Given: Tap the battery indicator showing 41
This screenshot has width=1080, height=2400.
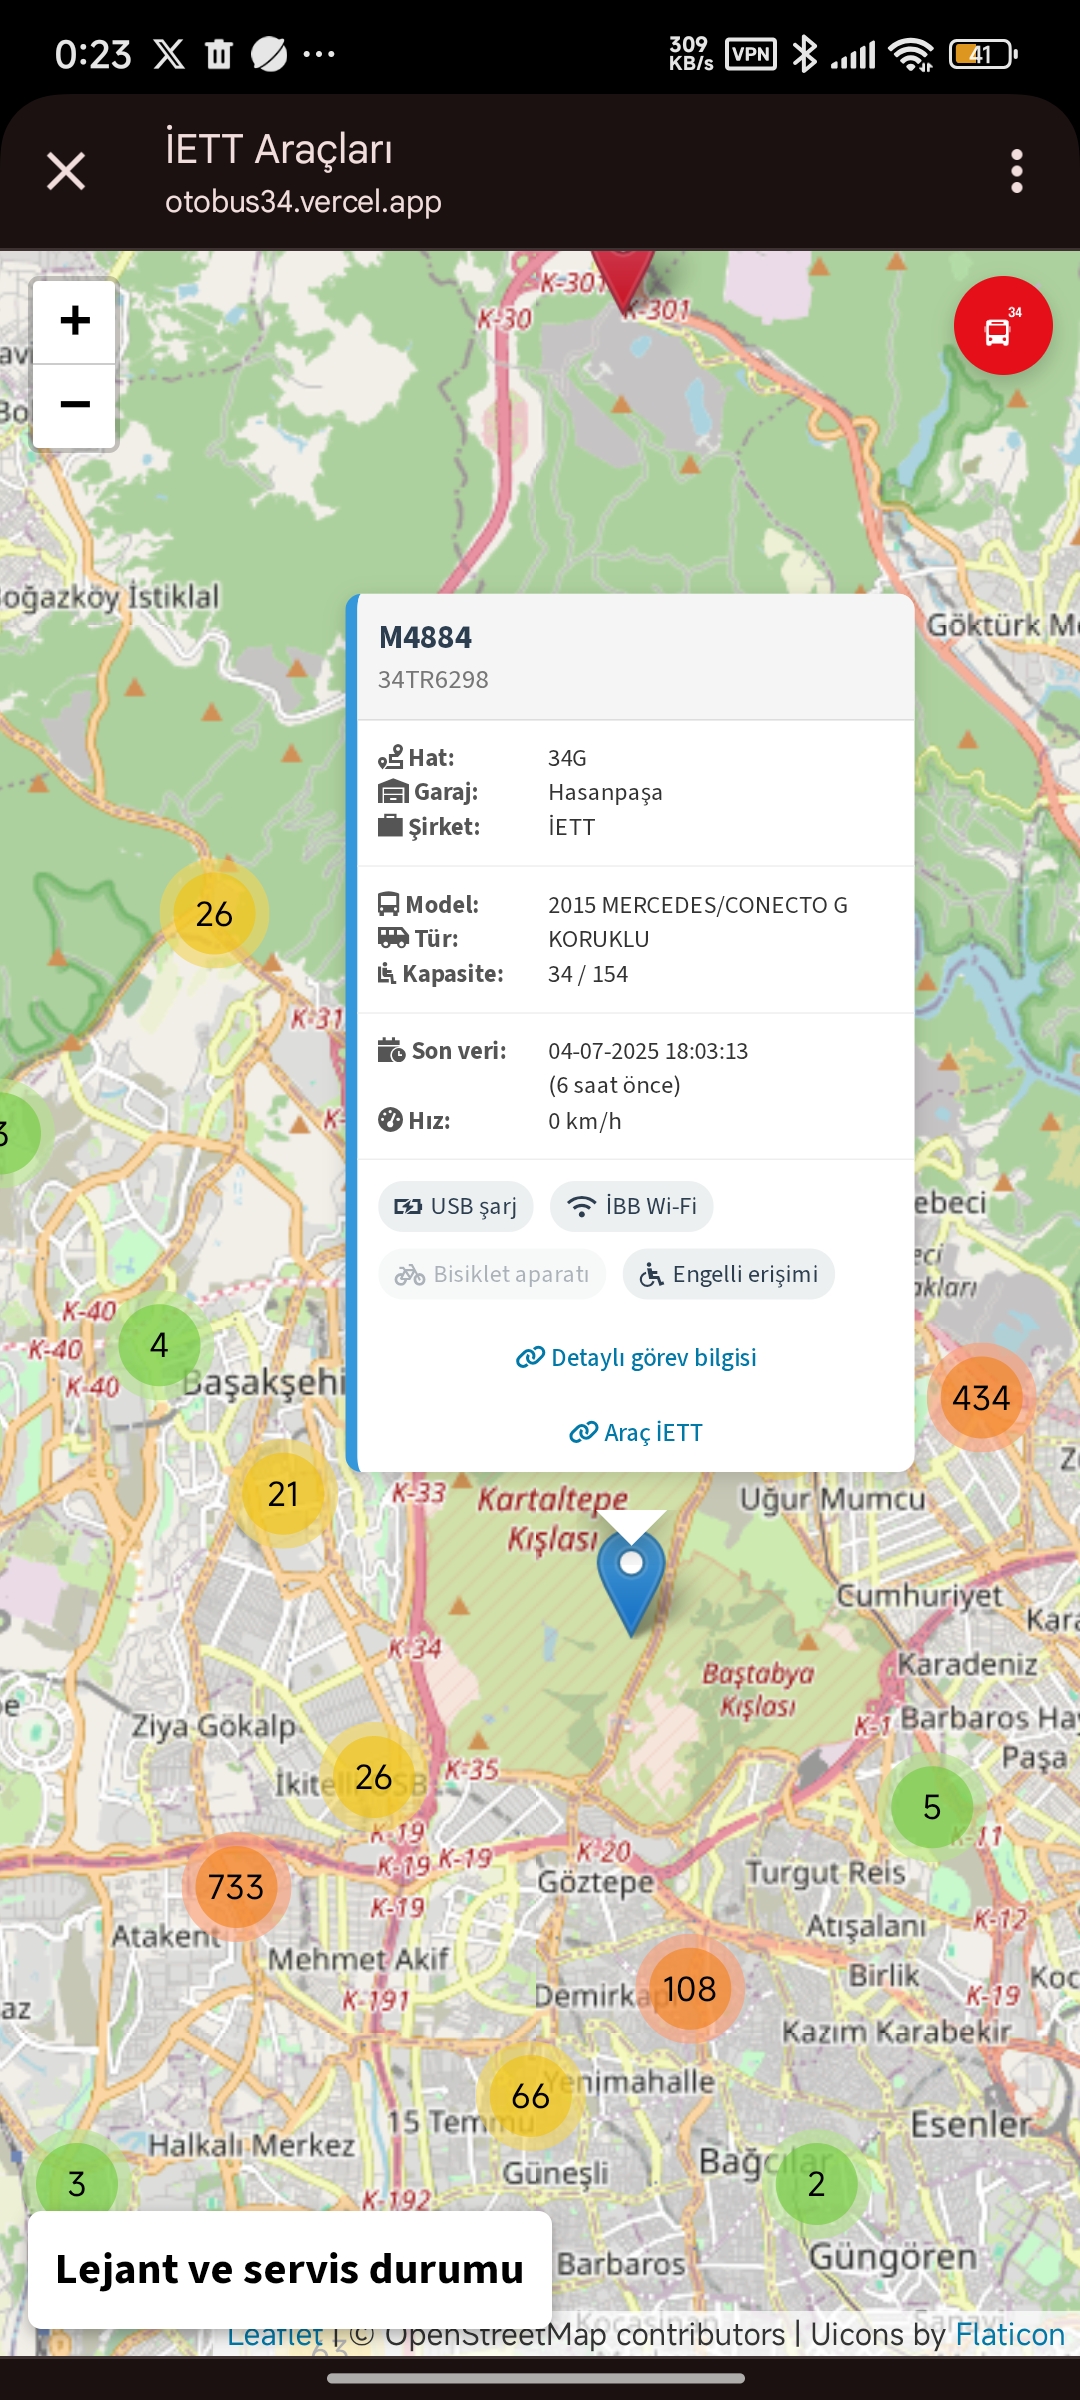Looking at the screenshot, I should click(x=982, y=54).
